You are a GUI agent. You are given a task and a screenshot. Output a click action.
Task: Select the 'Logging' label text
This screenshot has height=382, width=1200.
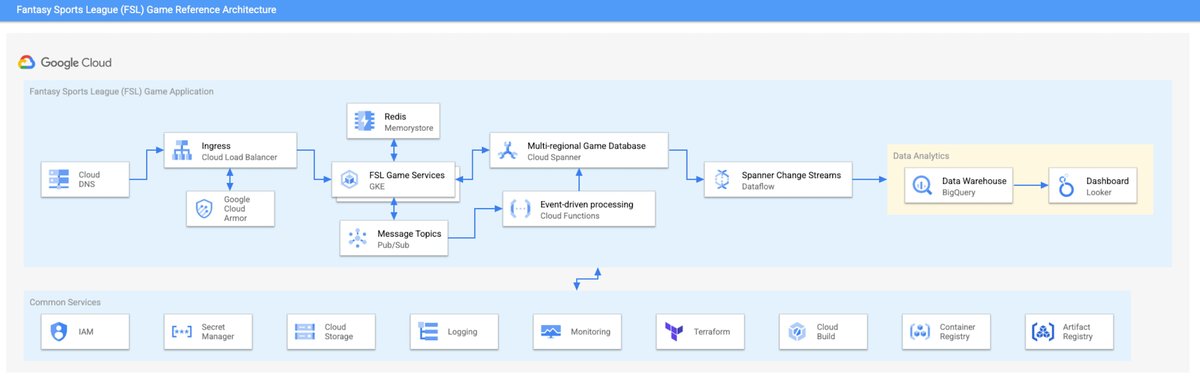(x=462, y=332)
